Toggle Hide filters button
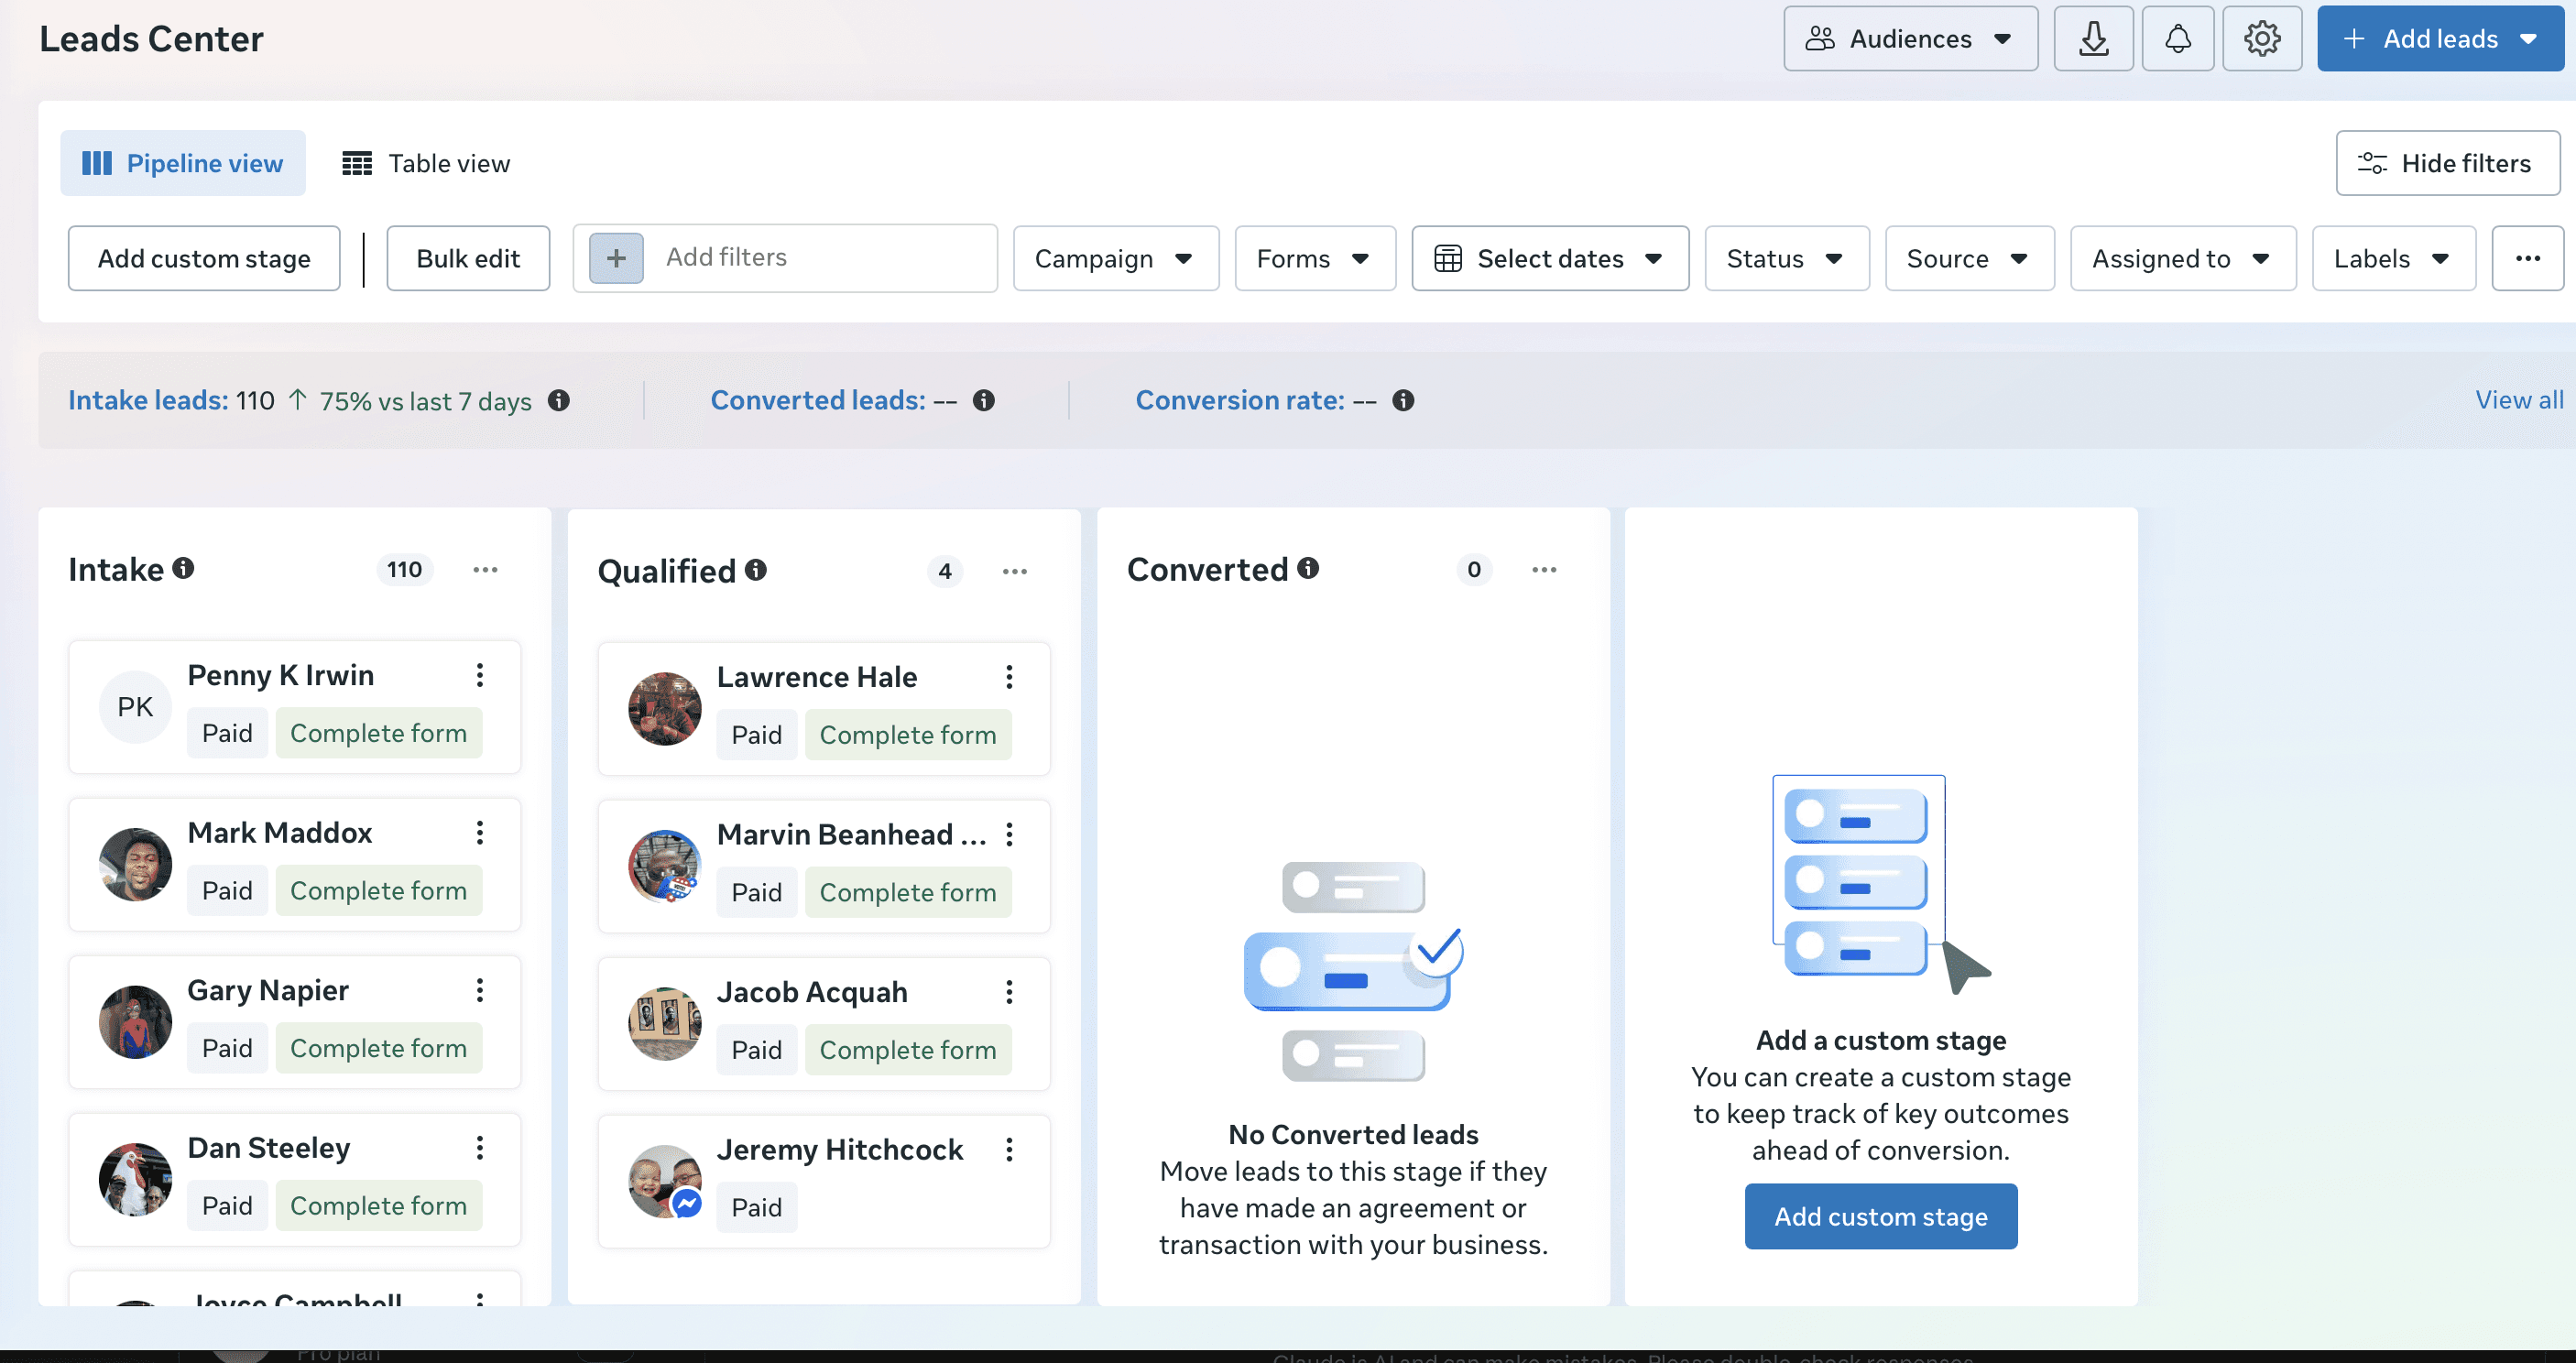The height and width of the screenshot is (1363, 2576). (2447, 163)
